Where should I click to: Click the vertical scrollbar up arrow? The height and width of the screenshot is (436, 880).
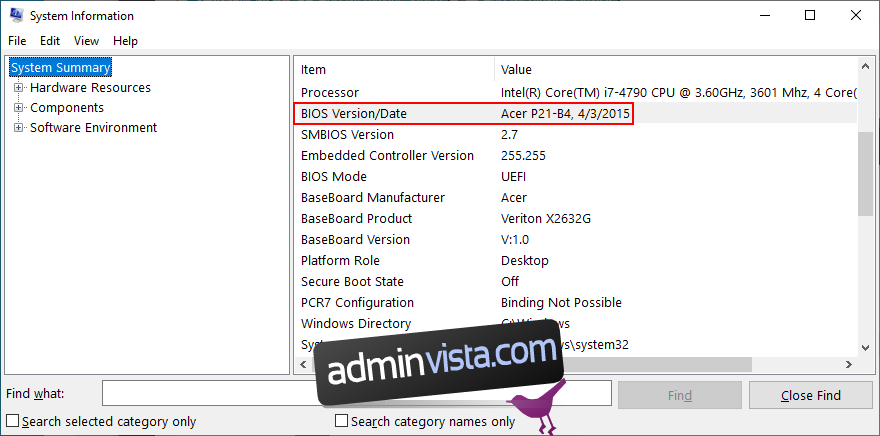tap(865, 67)
